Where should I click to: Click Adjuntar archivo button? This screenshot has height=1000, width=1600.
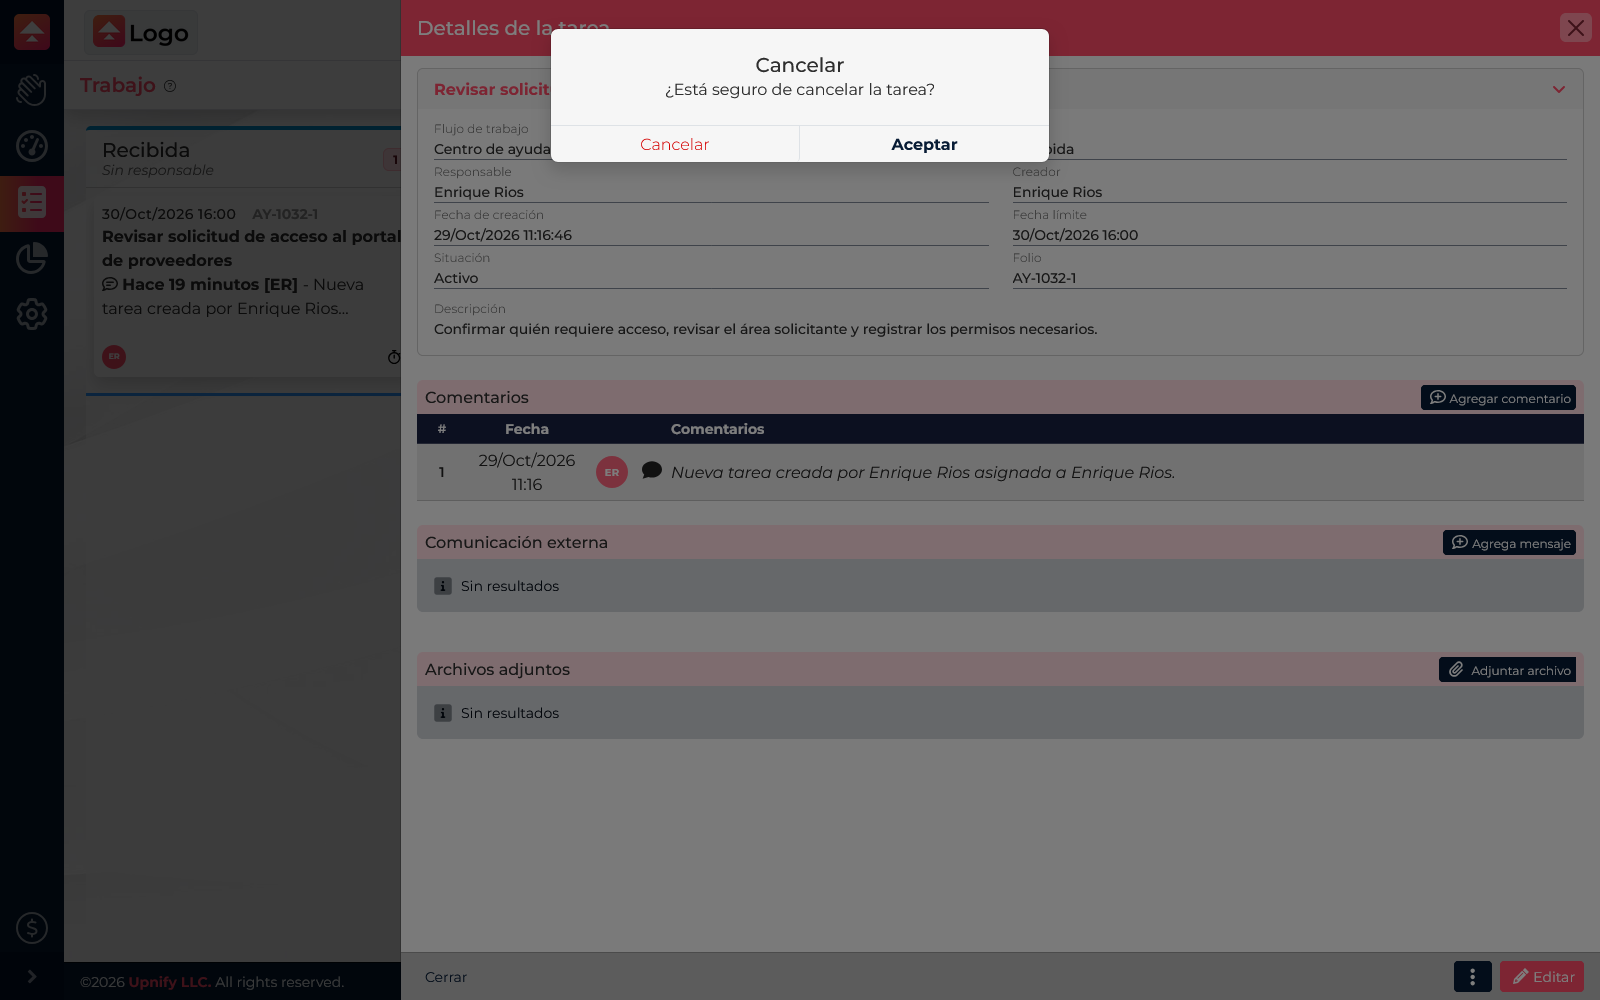click(x=1507, y=670)
